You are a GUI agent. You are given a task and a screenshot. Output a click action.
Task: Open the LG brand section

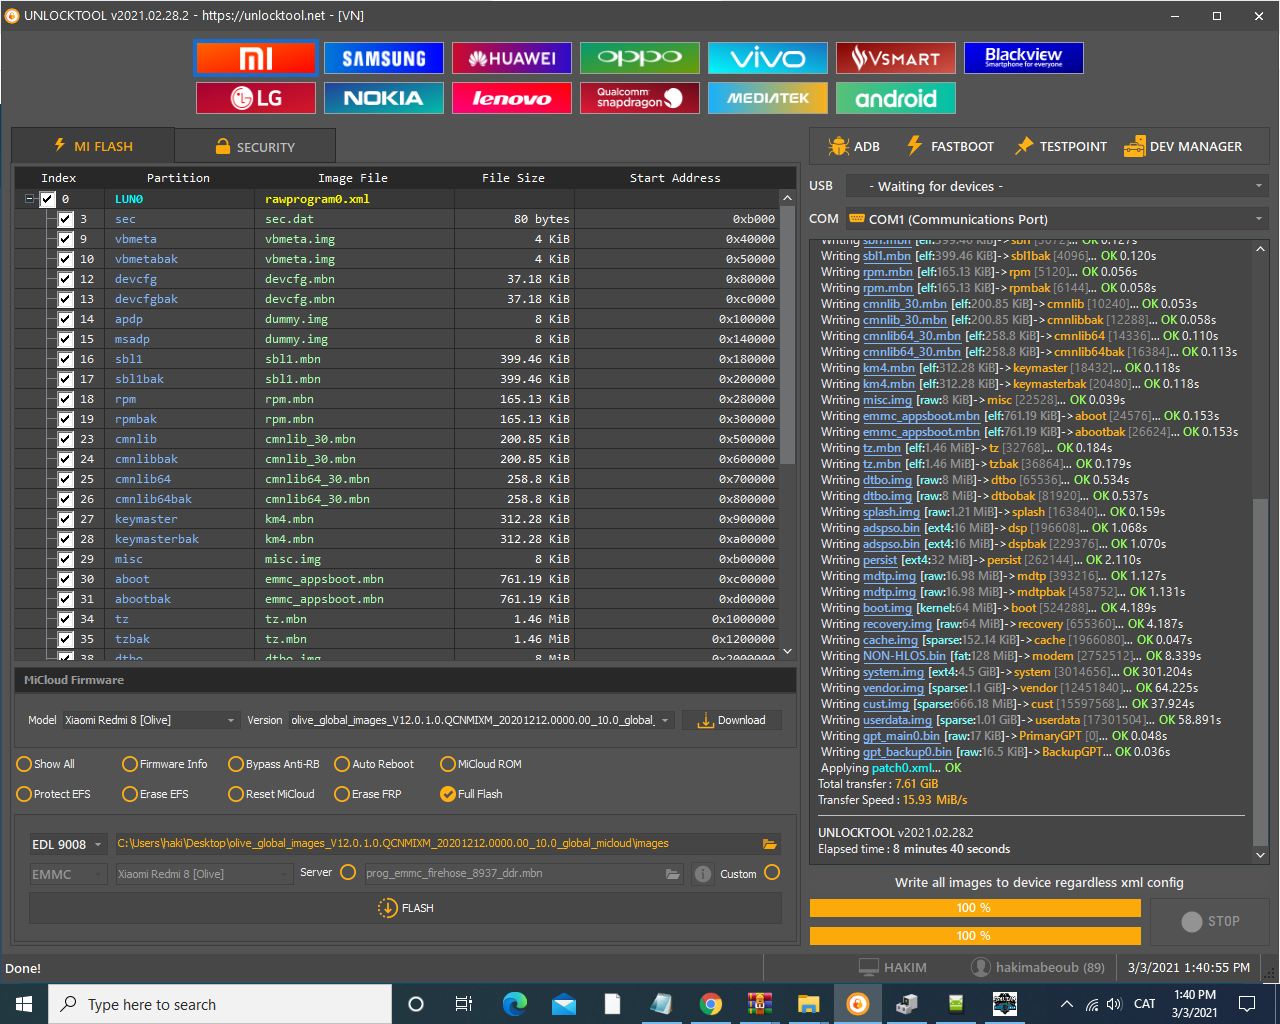(x=256, y=98)
